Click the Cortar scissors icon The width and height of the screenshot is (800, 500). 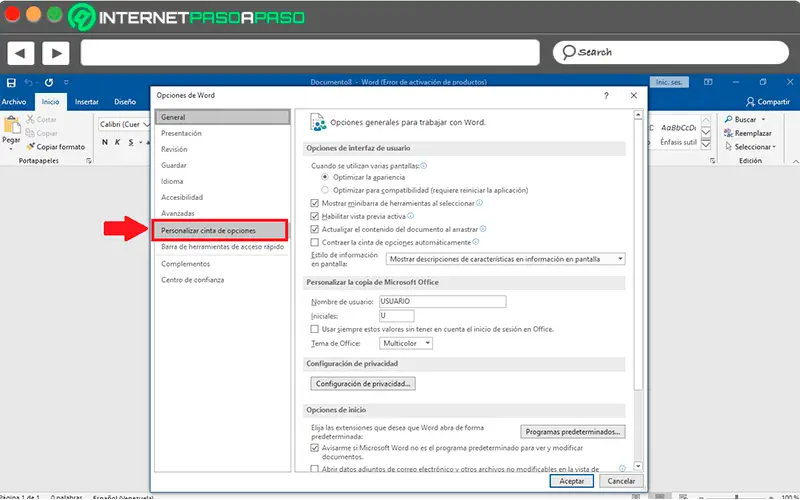[x=31, y=119]
